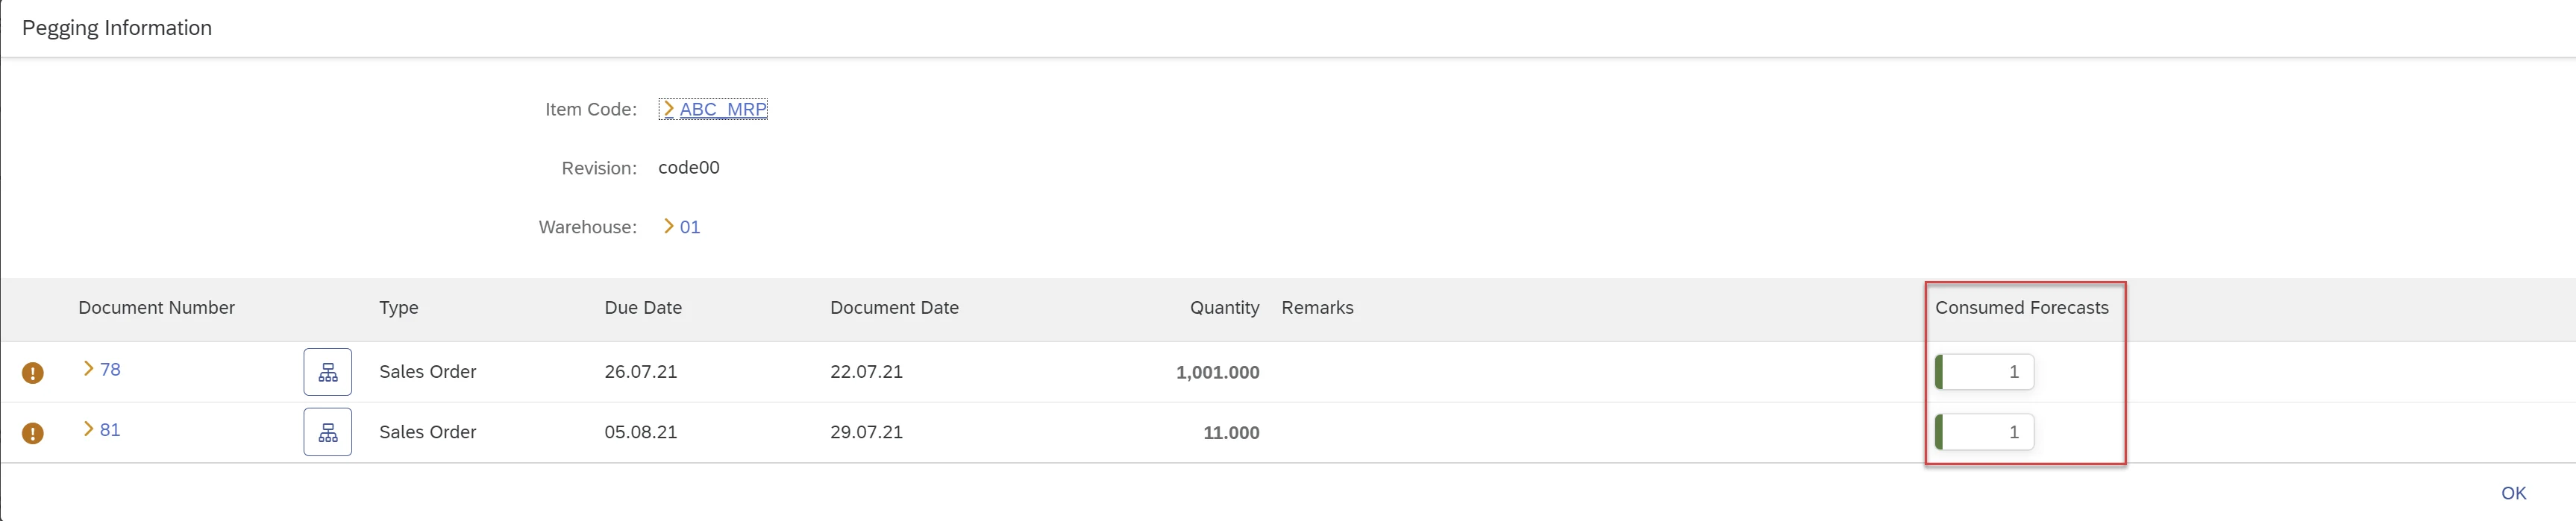Open the hierarchy icon for Sales Order 81
The image size is (2576, 521).
coord(327,432)
